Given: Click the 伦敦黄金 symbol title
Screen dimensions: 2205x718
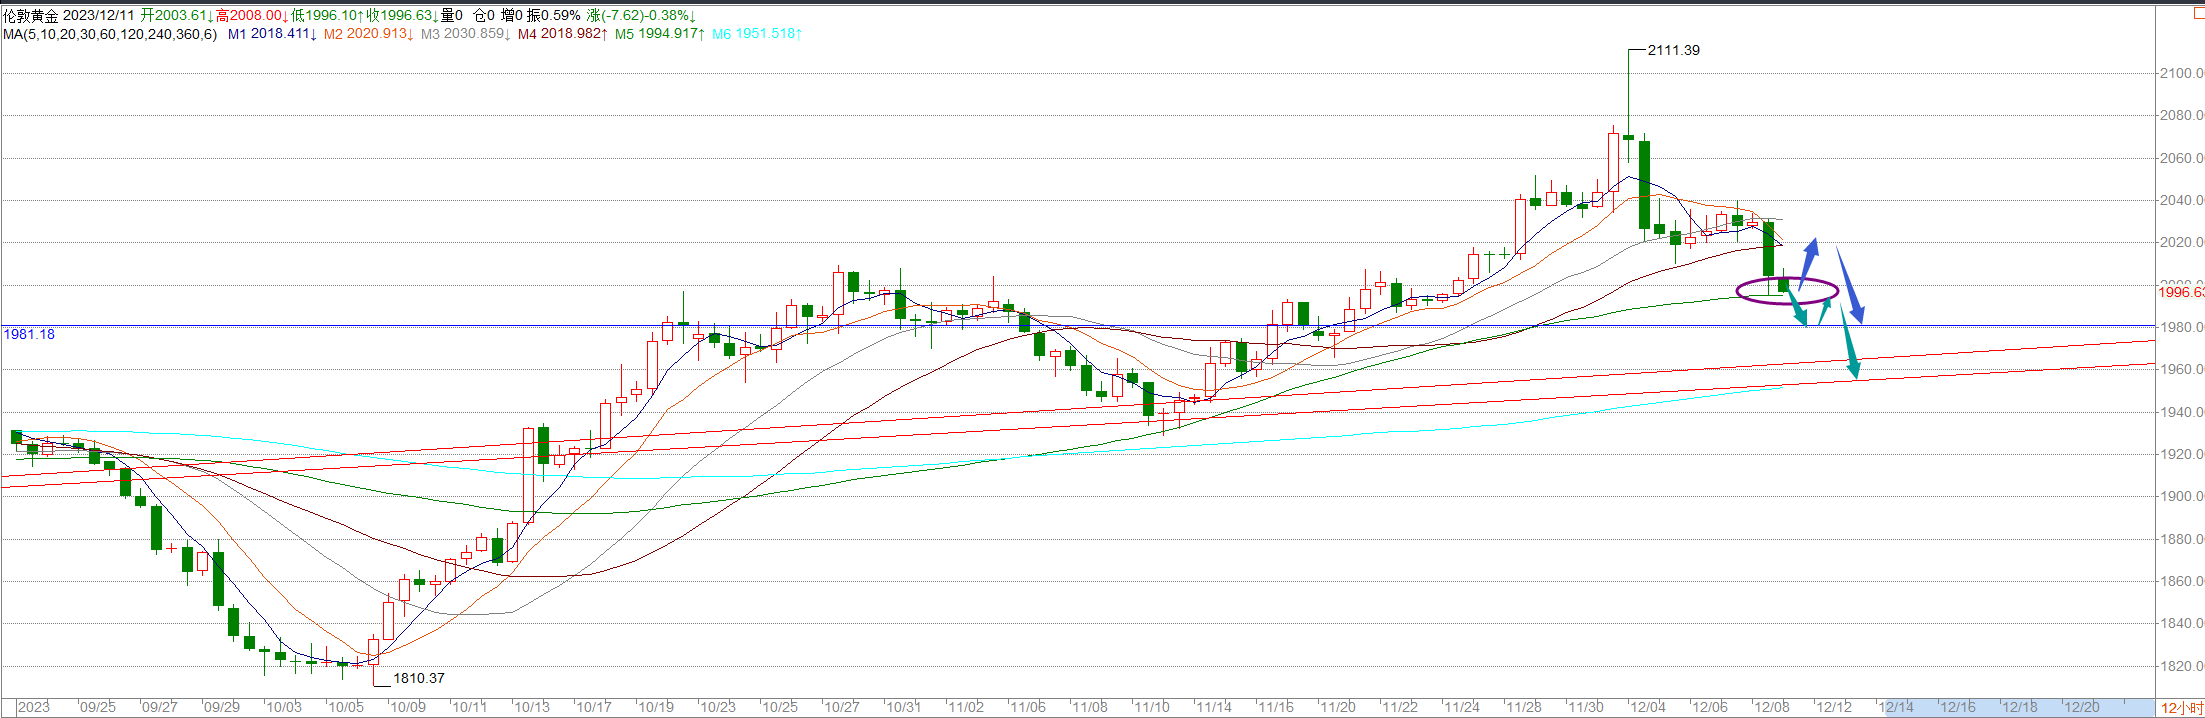Looking at the screenshot, I should pyautogui.click(x=30, y=16).
